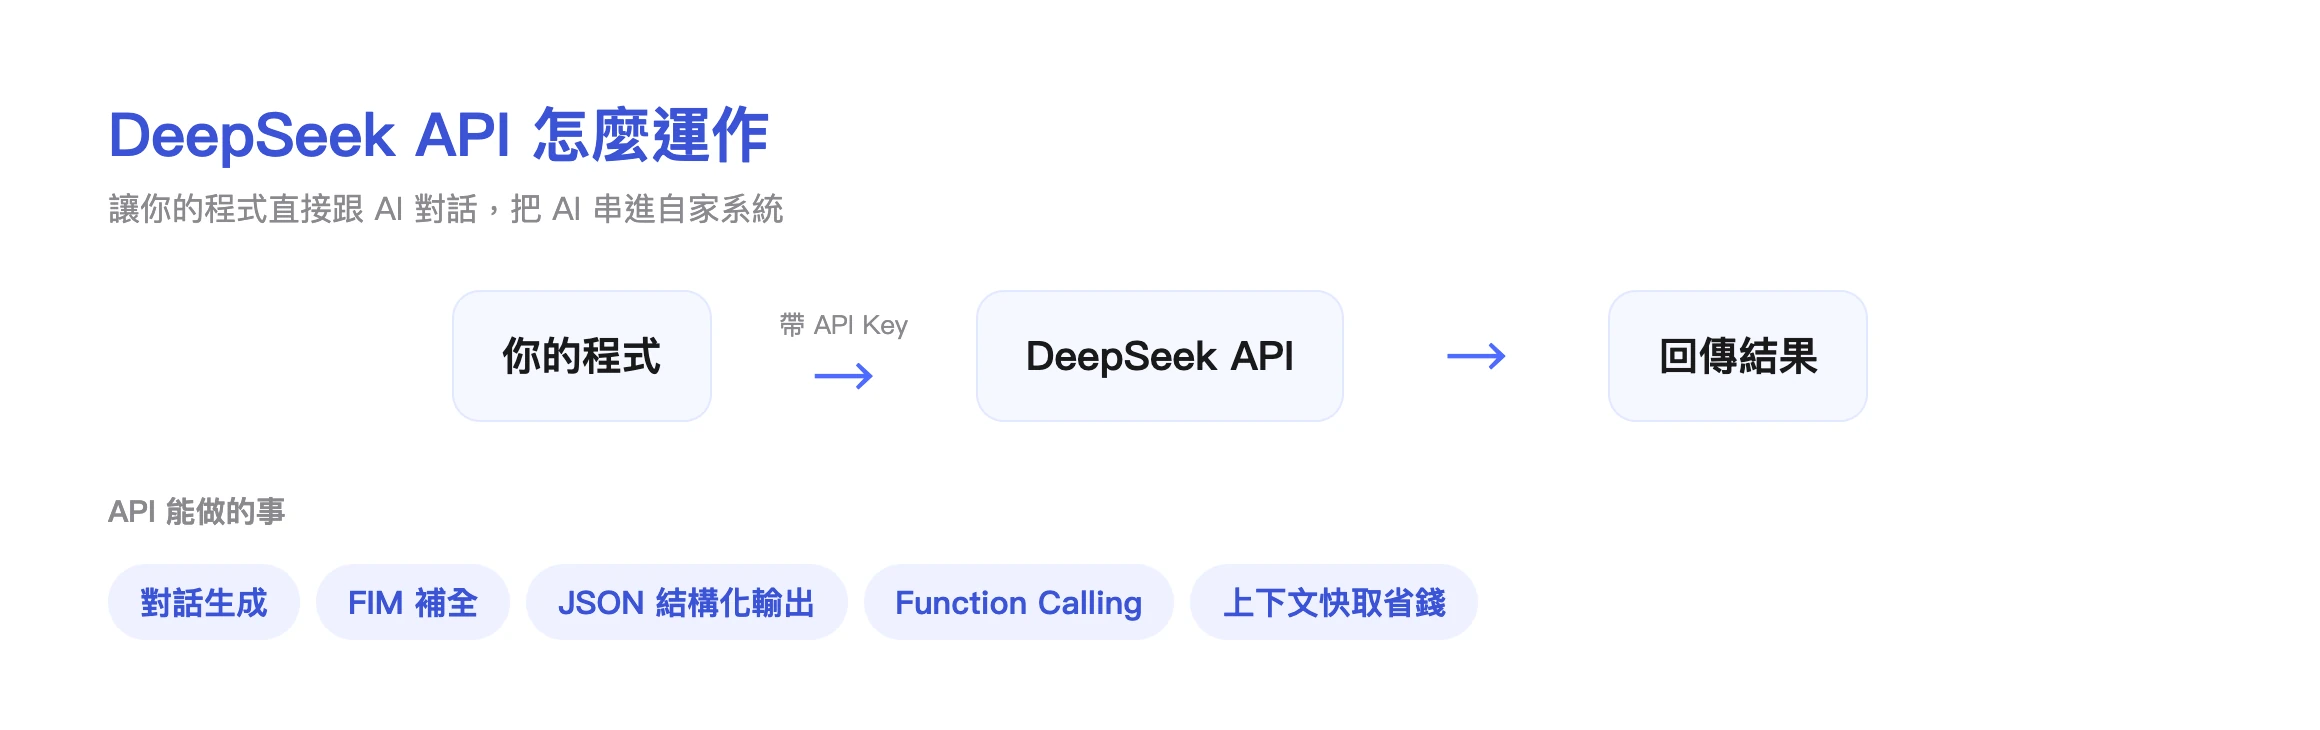Select the Function Calling pill
Screen dimensions: 2320x730
(1019, 602)
